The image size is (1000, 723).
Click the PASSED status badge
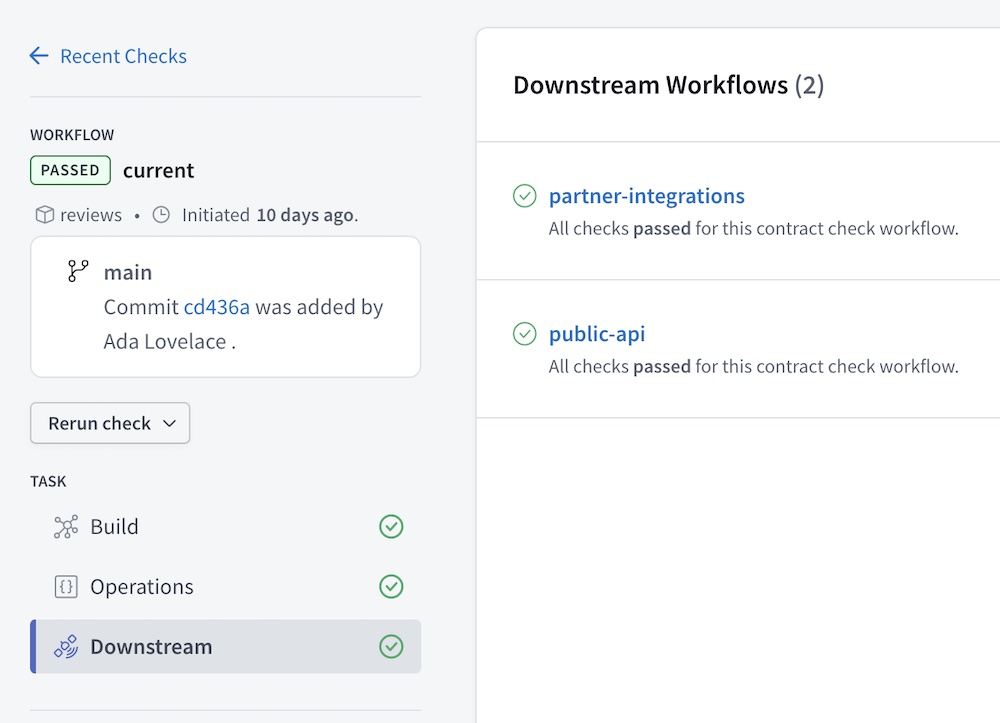point(70,170)
